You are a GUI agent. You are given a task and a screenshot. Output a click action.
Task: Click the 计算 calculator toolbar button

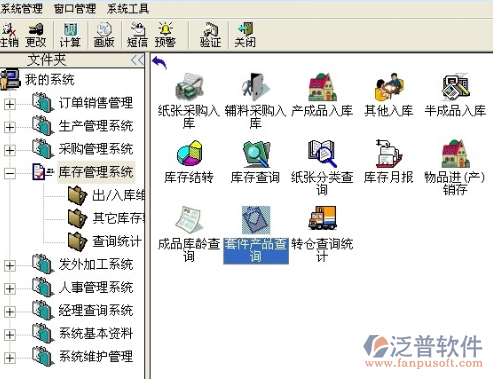70,35
